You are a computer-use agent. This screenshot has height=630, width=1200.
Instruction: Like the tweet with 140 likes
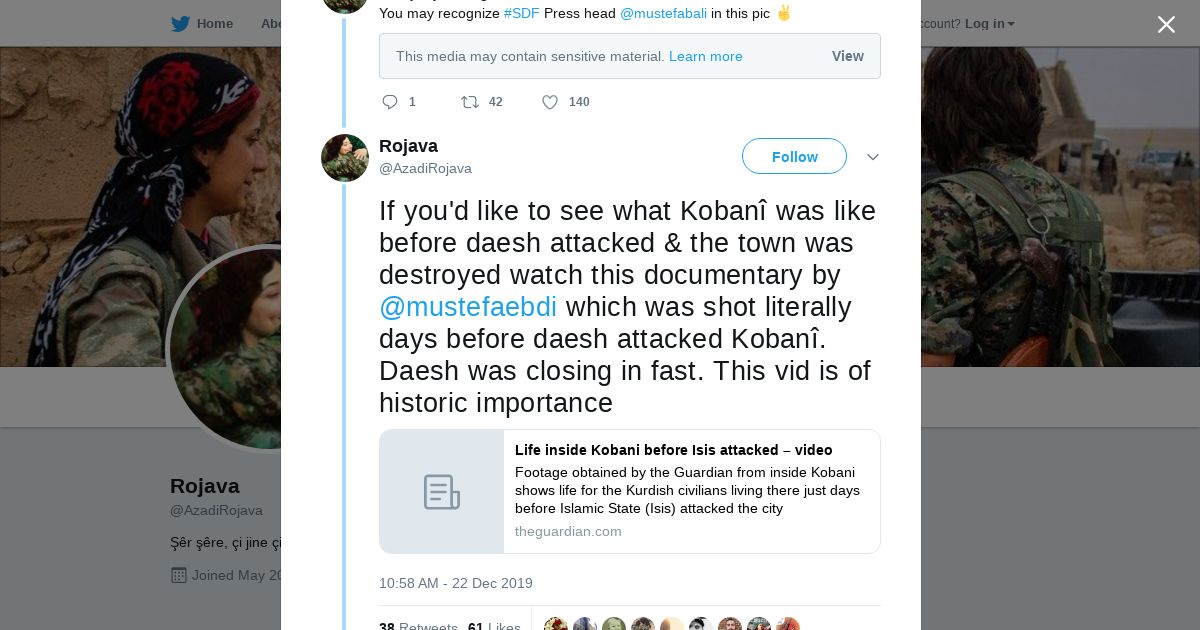(x=550, y=102)
